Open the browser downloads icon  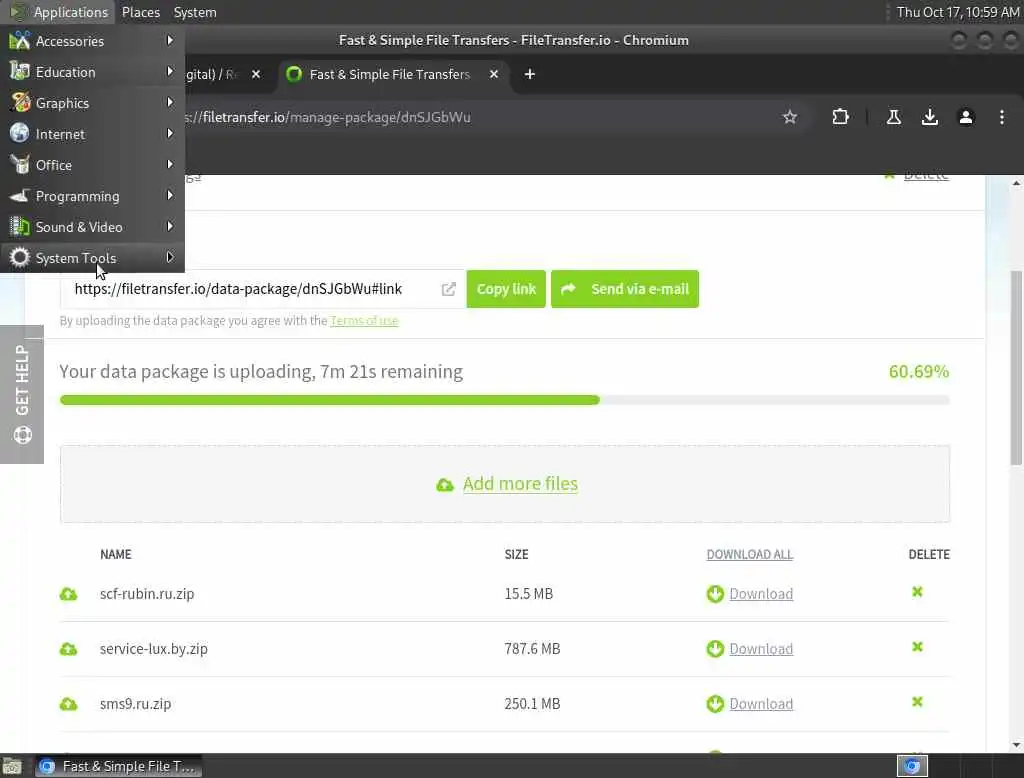point(929,118)
